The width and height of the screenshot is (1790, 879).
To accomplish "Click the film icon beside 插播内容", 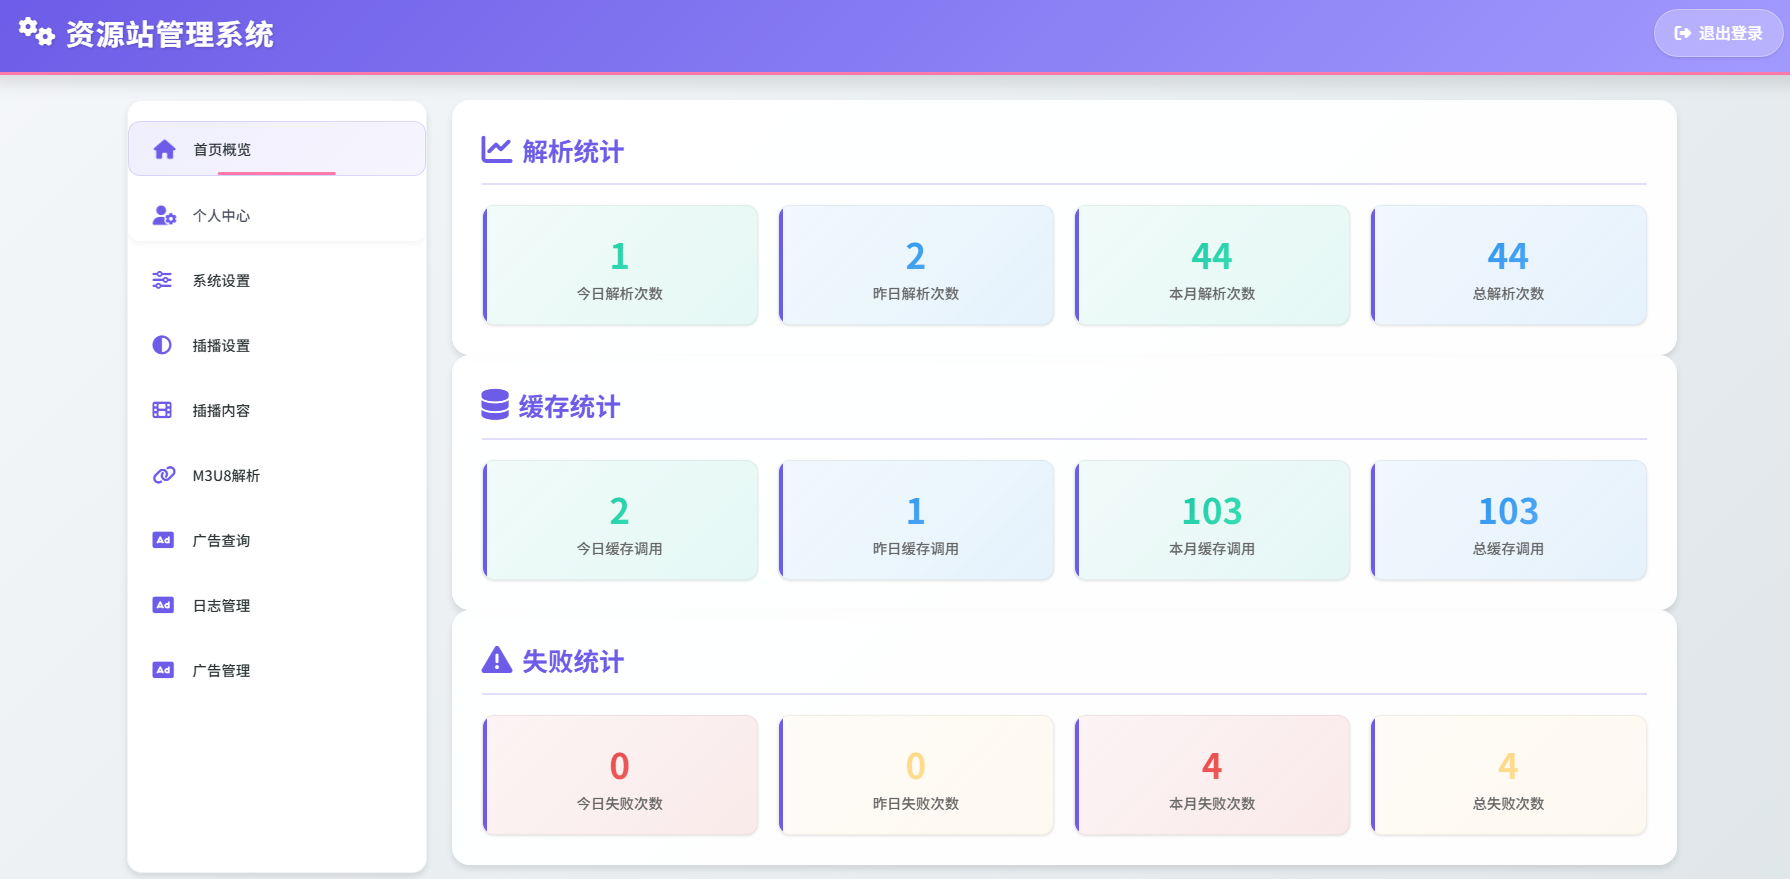I will coord(162,410).
